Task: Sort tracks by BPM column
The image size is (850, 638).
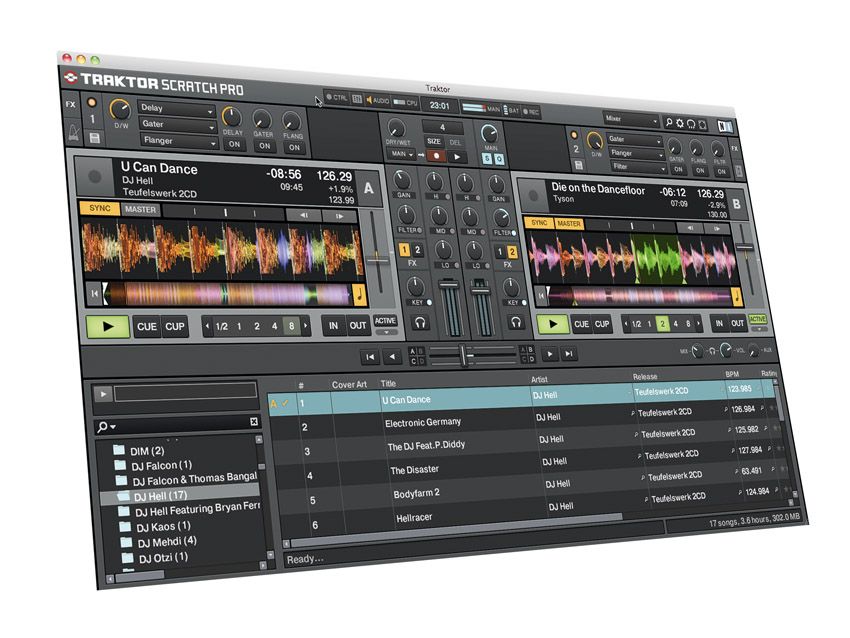Action: point(732,374)
